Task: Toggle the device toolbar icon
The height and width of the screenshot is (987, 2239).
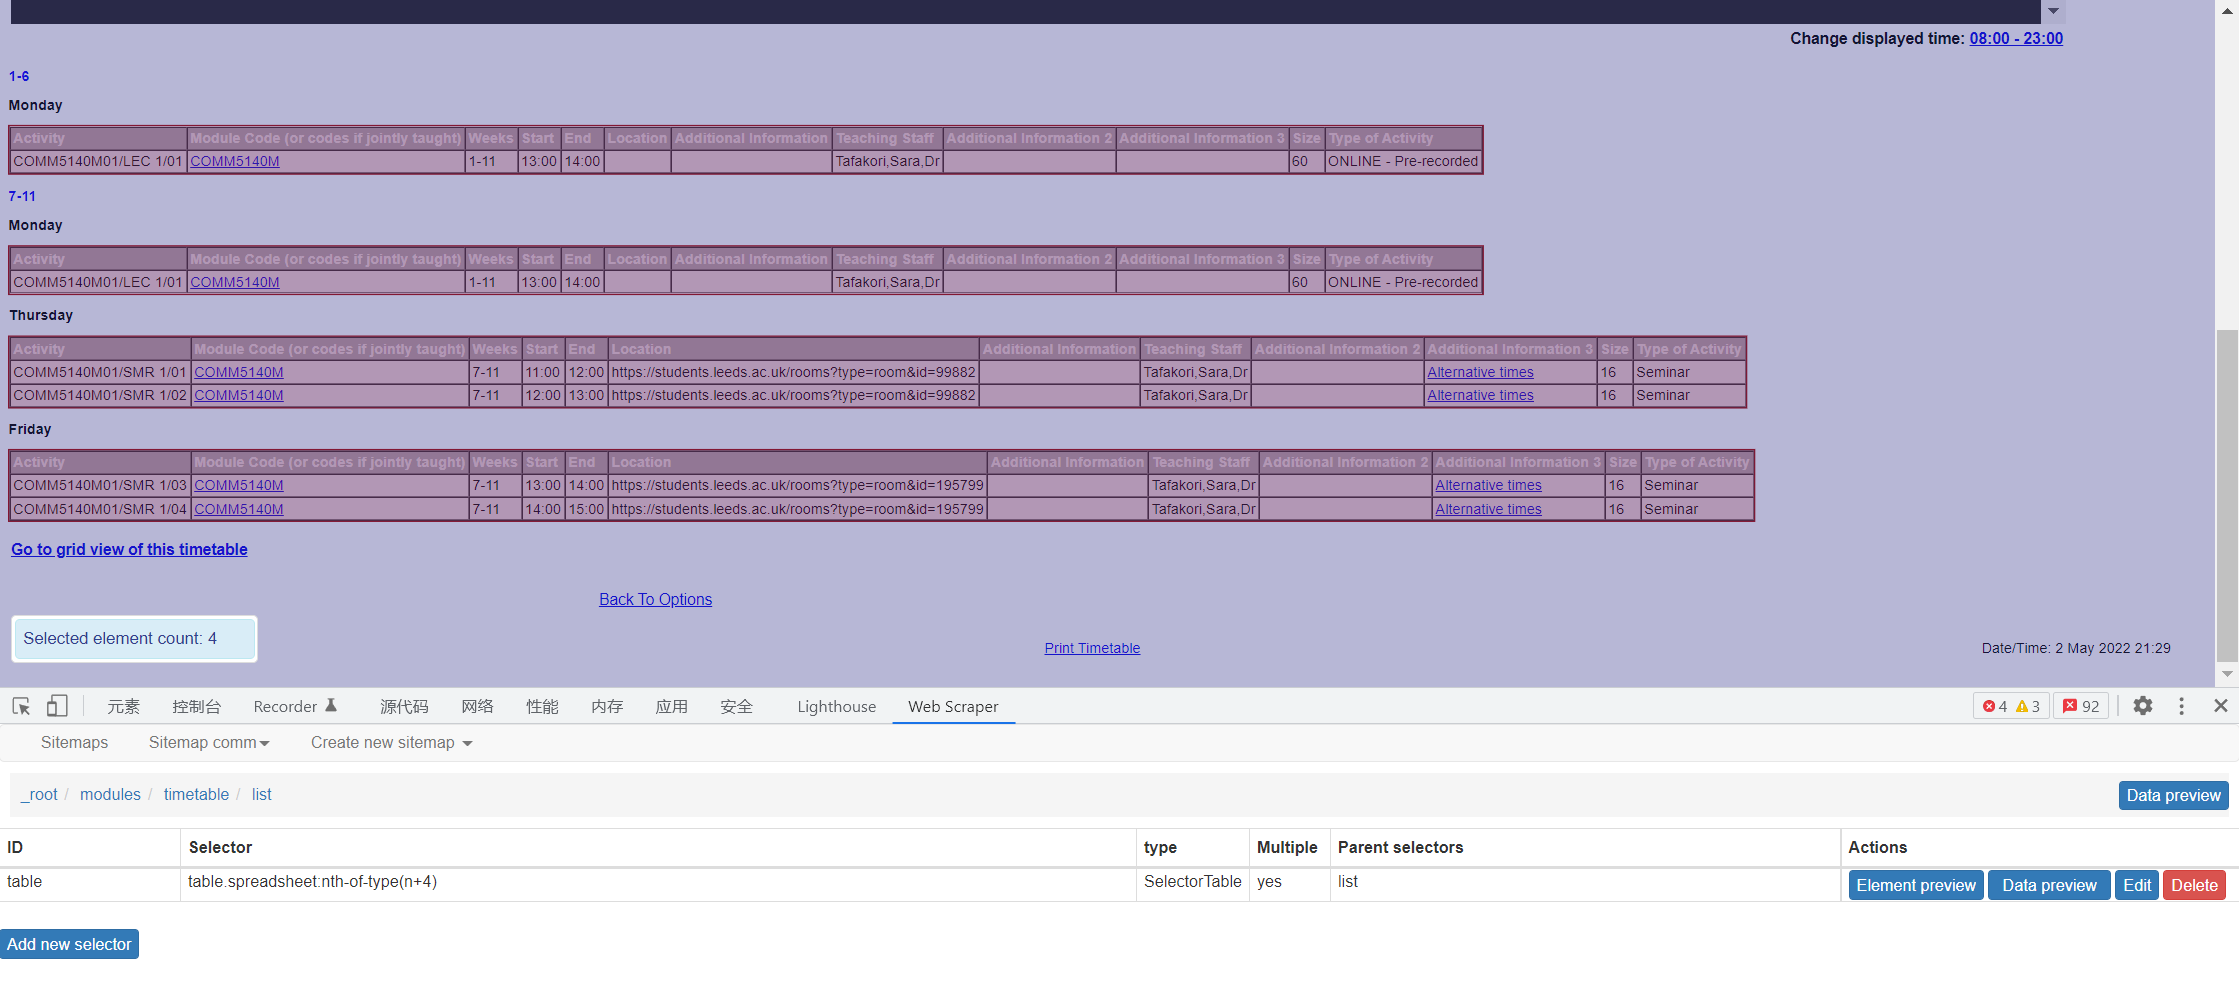Action: (57, 706)
